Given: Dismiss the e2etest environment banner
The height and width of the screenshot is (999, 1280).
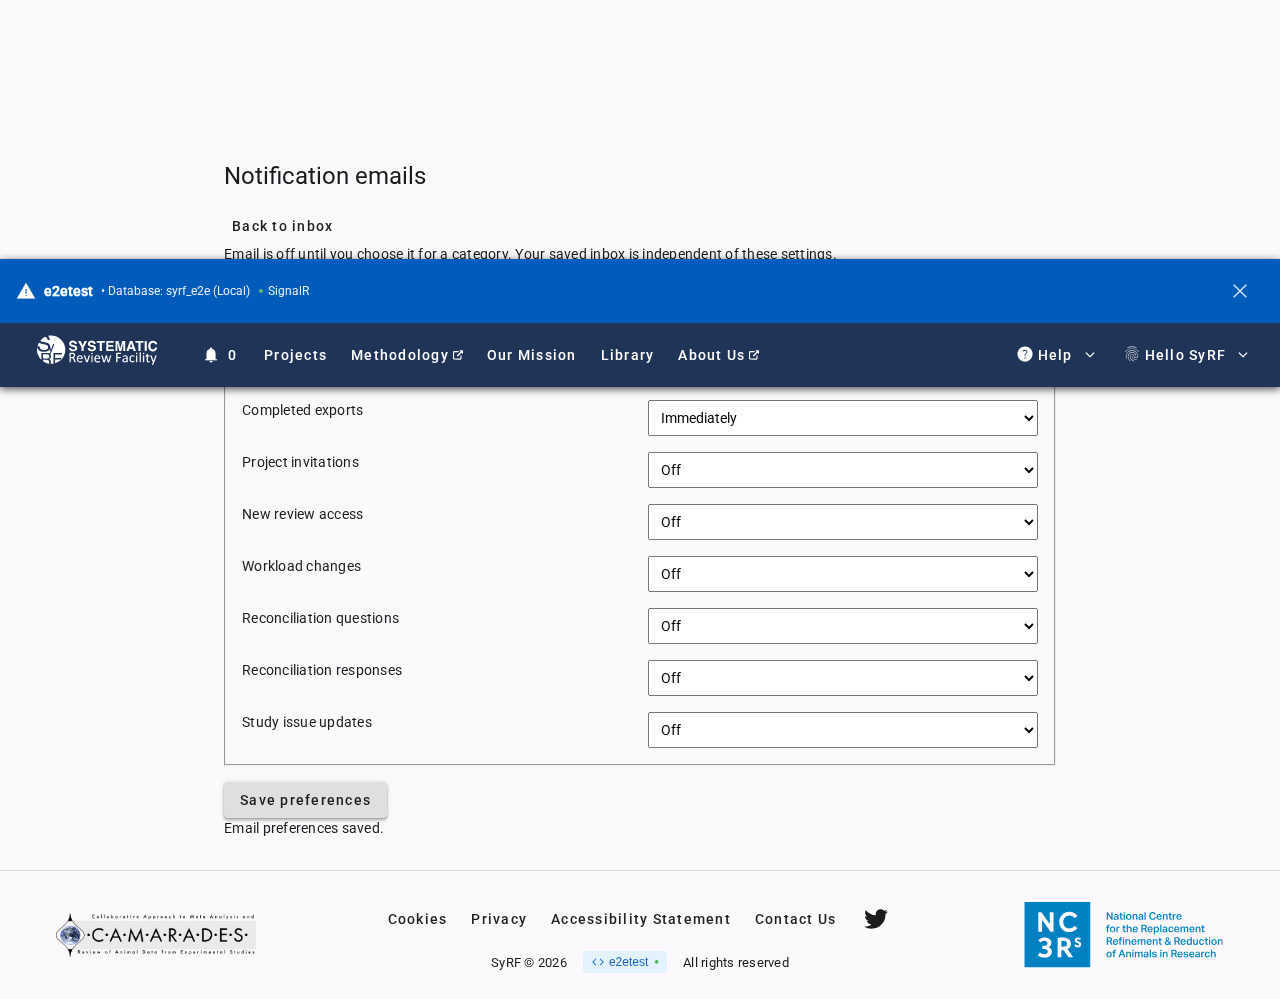Looking at the screenshot, I should [x=1240, y=291].
